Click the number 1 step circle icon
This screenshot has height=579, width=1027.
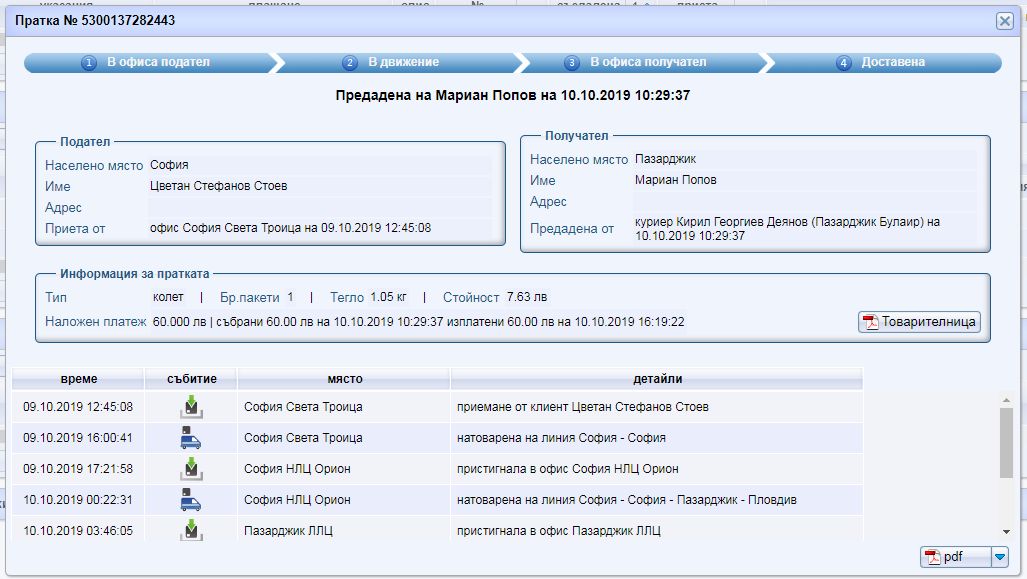coord(89,63)
